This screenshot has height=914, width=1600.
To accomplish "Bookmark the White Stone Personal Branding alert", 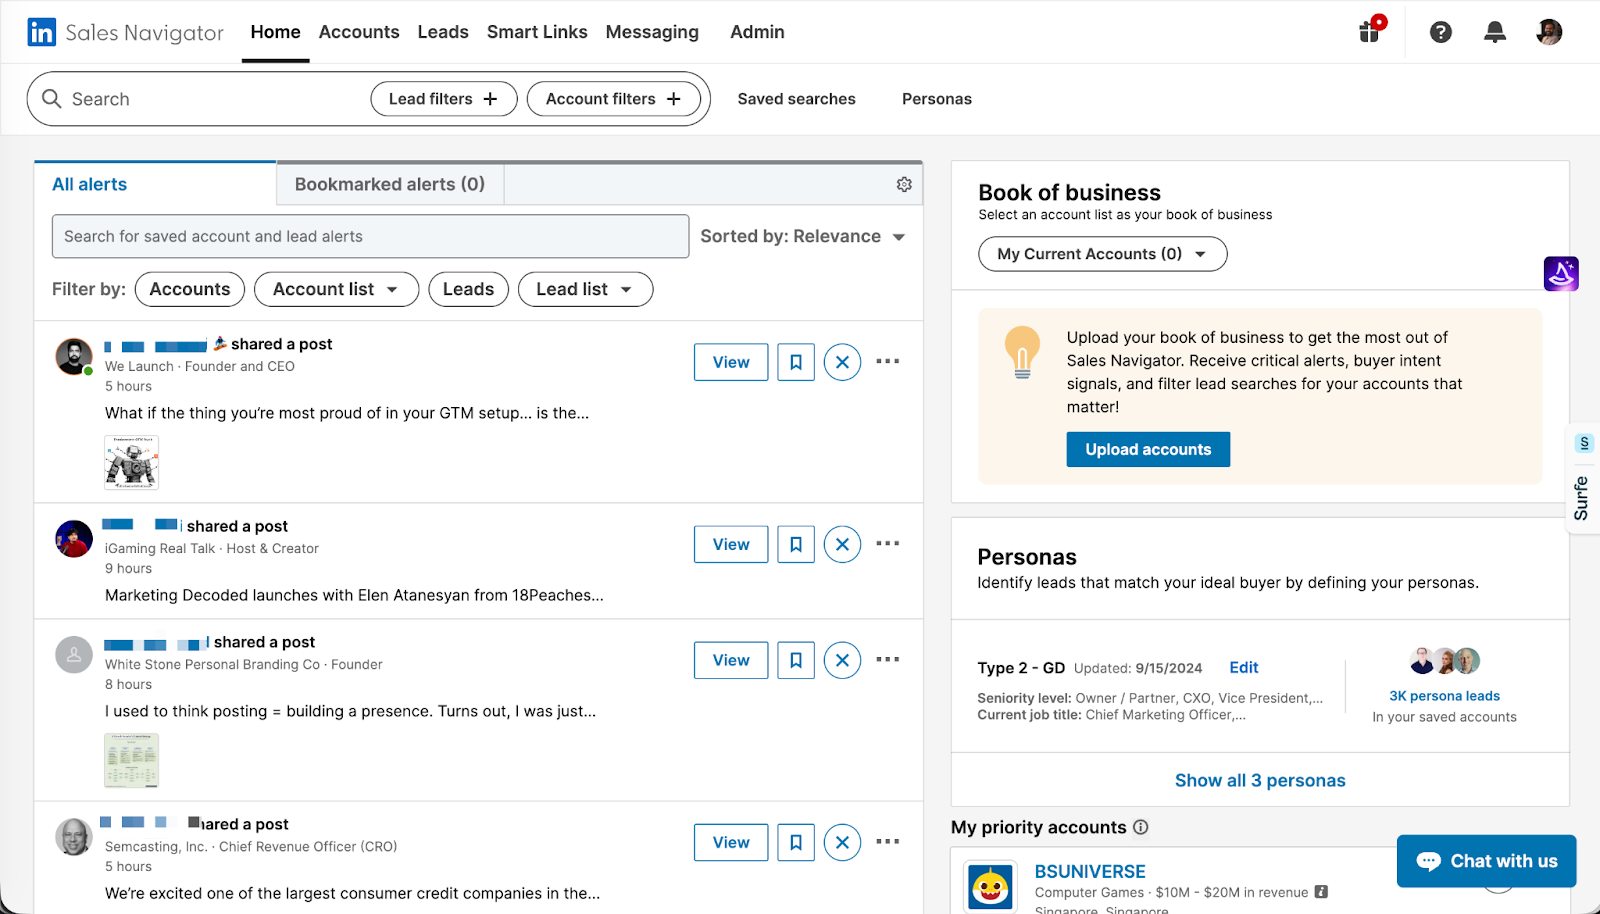I will 796,660.
